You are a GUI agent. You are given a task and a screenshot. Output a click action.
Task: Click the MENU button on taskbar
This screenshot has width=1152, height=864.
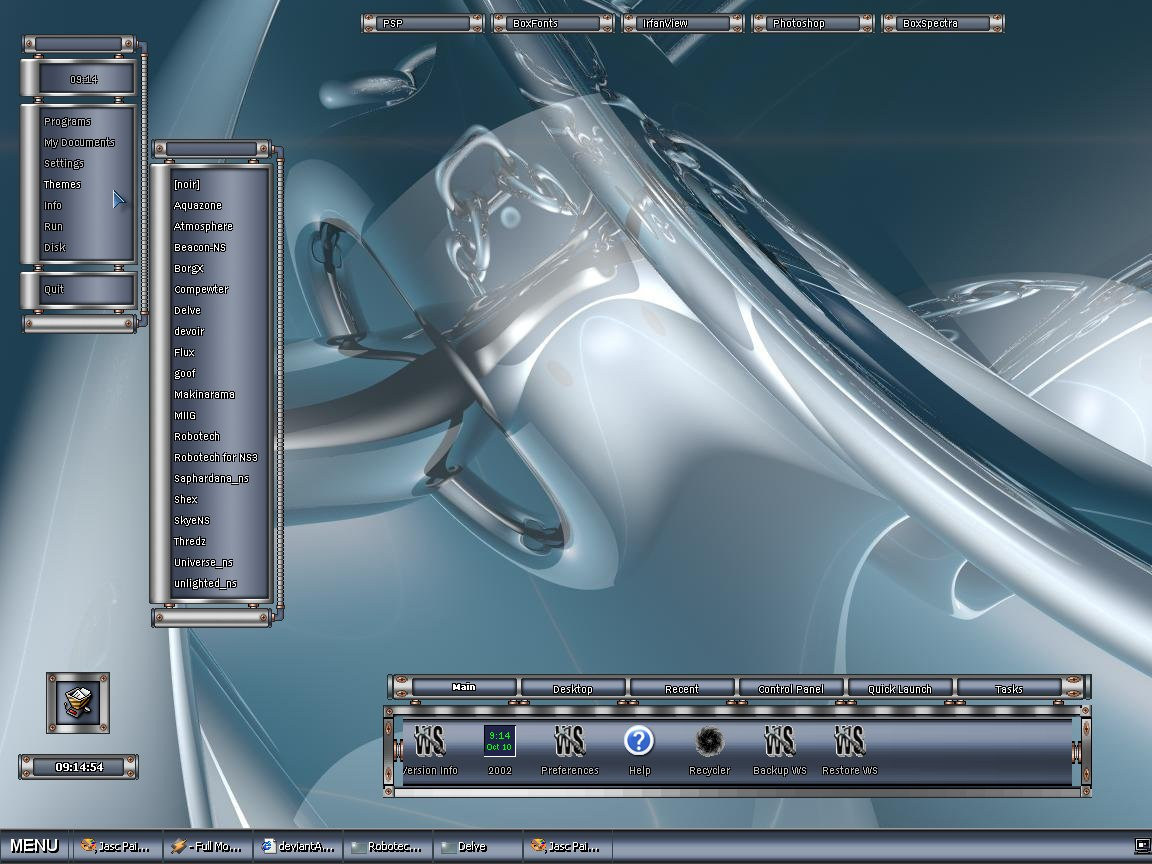pyautogui.click(x=34, y=846)
